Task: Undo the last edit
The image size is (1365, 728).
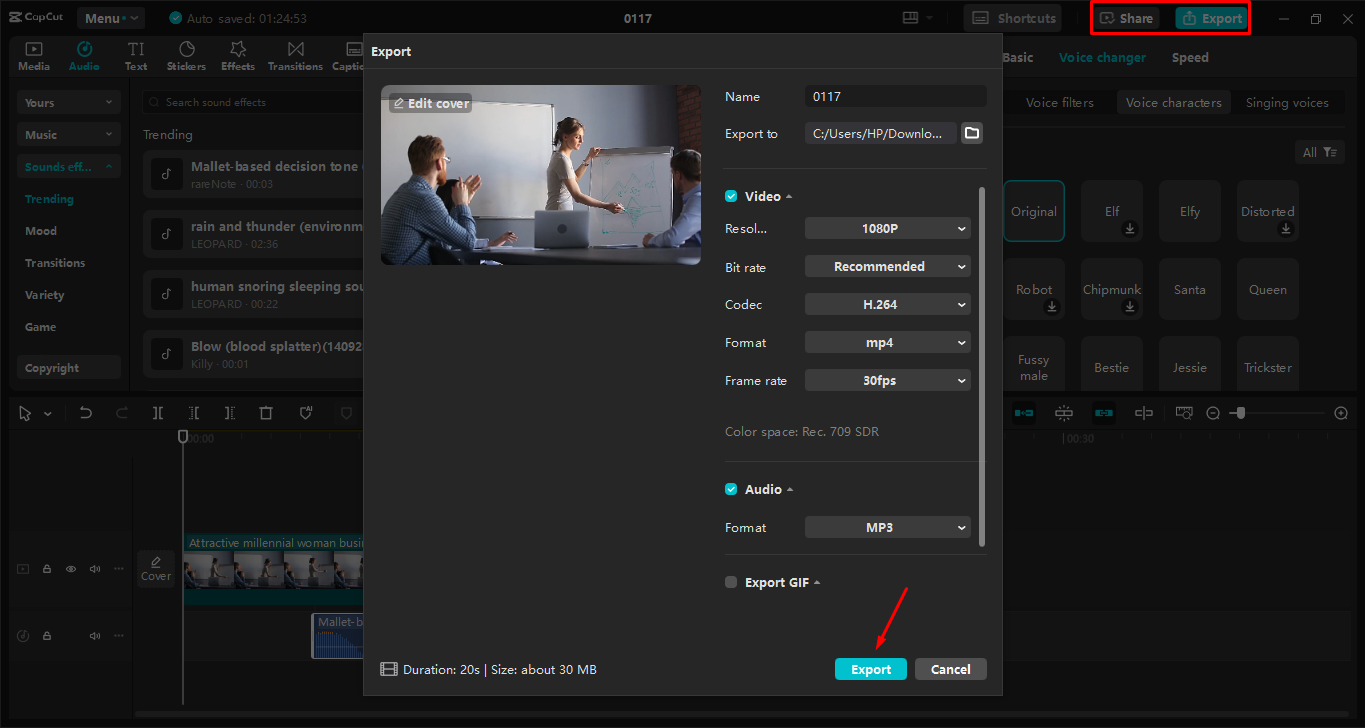Action: (86, 413)
